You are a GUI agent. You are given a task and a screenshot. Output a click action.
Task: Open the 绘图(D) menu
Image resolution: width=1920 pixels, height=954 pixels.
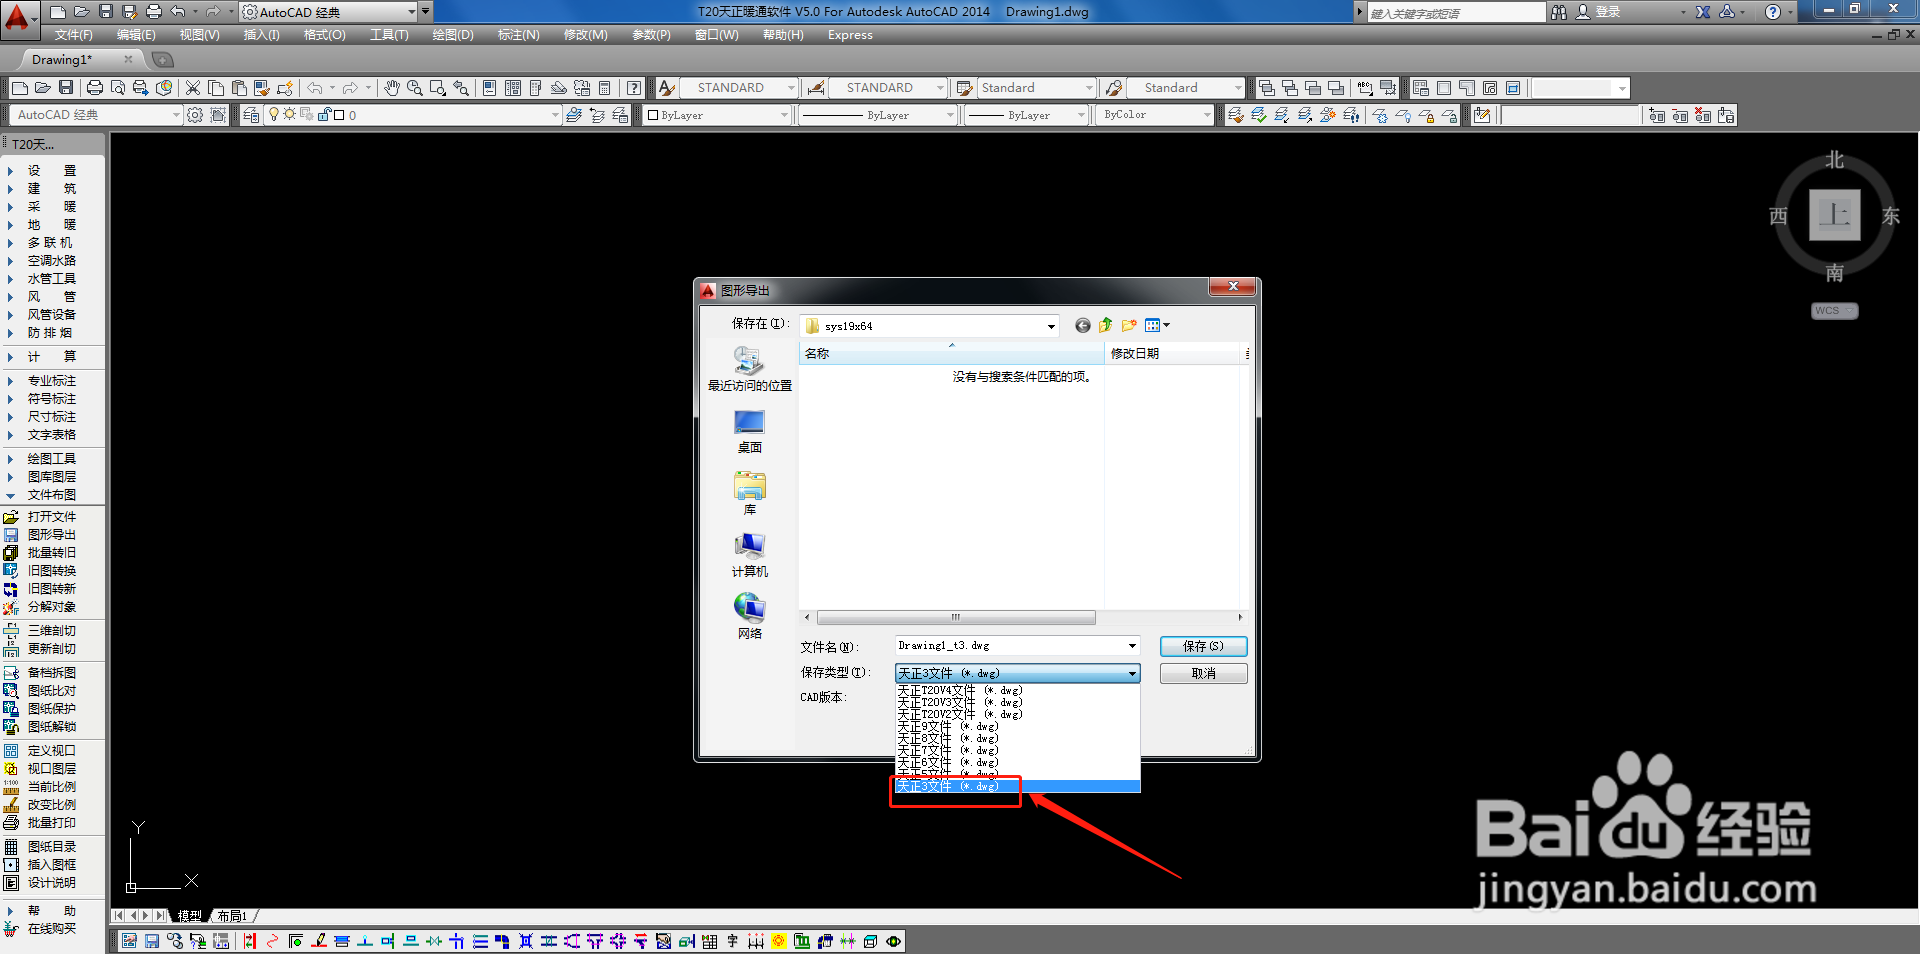[x=453, y=35]
